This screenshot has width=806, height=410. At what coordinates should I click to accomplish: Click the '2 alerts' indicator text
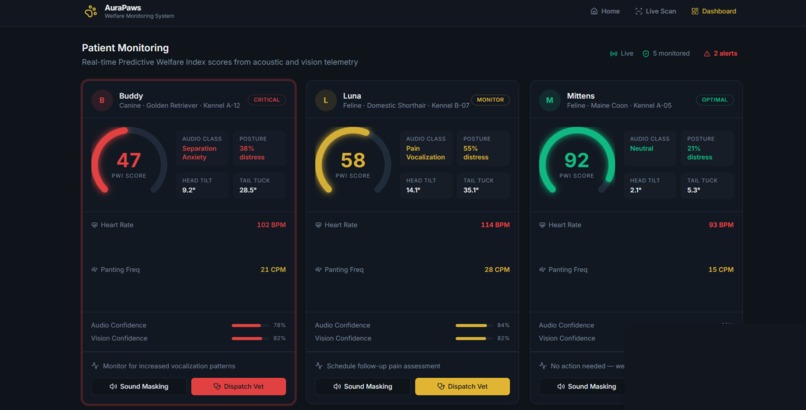tap(725, 53)
